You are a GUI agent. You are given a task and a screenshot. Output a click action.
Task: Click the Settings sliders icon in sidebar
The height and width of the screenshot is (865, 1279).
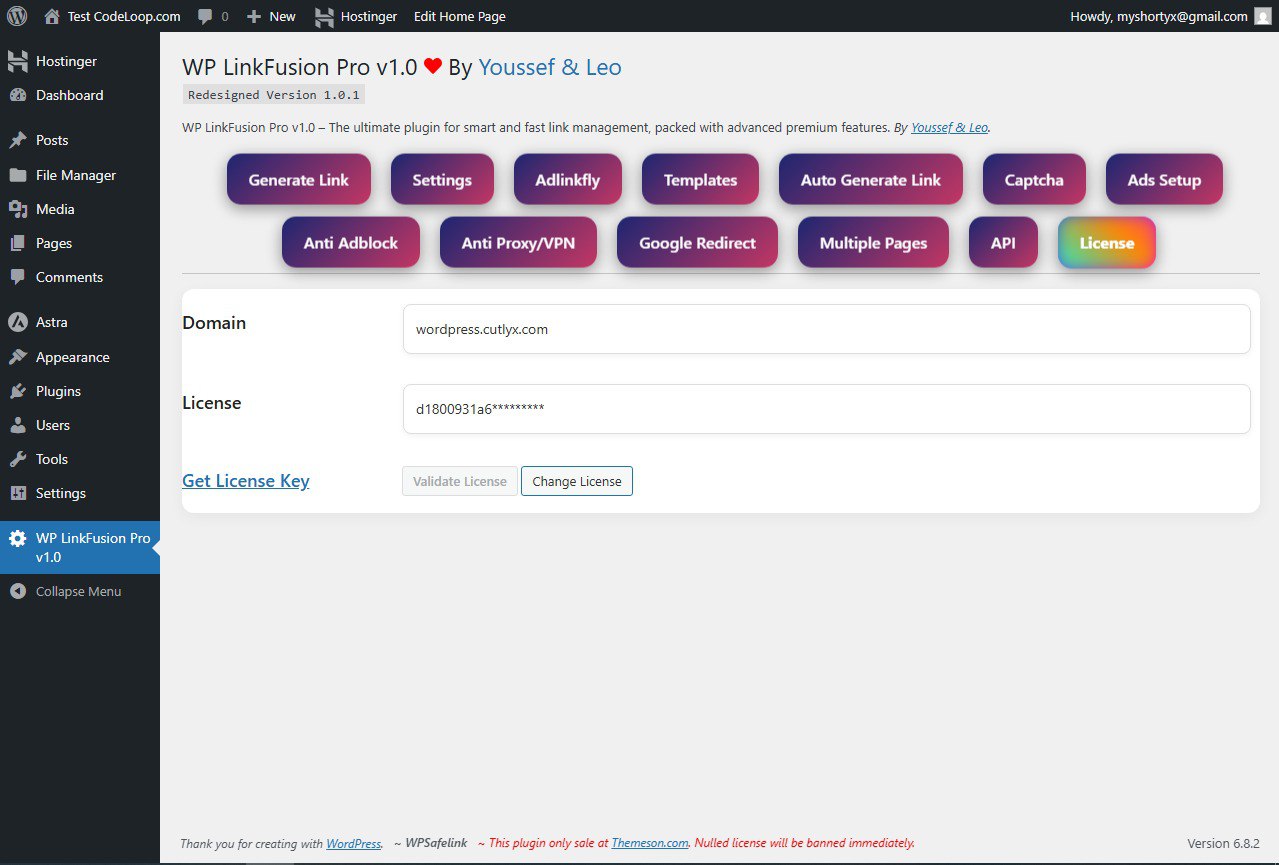pos(17,493)
